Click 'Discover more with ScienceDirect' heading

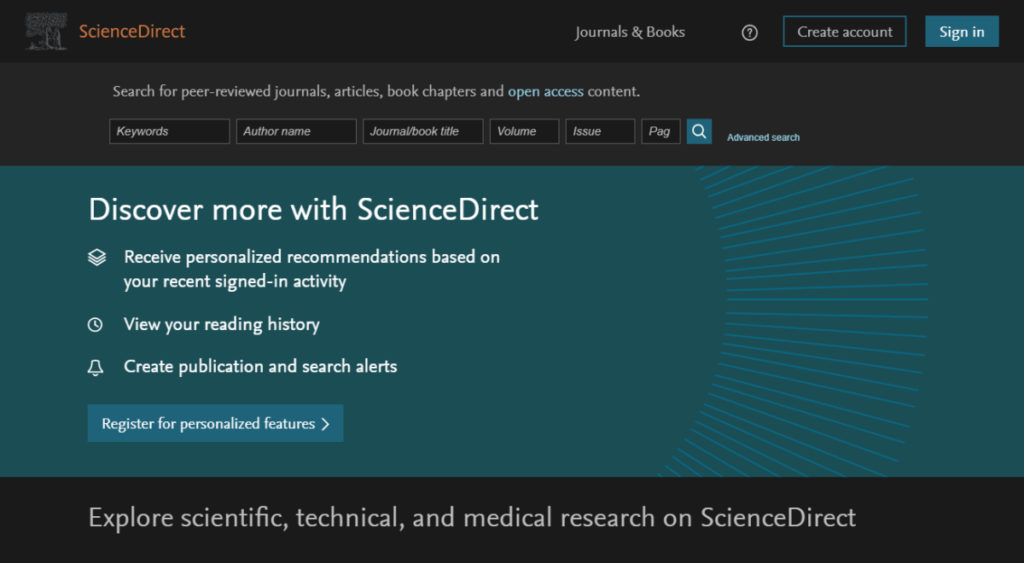[x=313, y=210]
